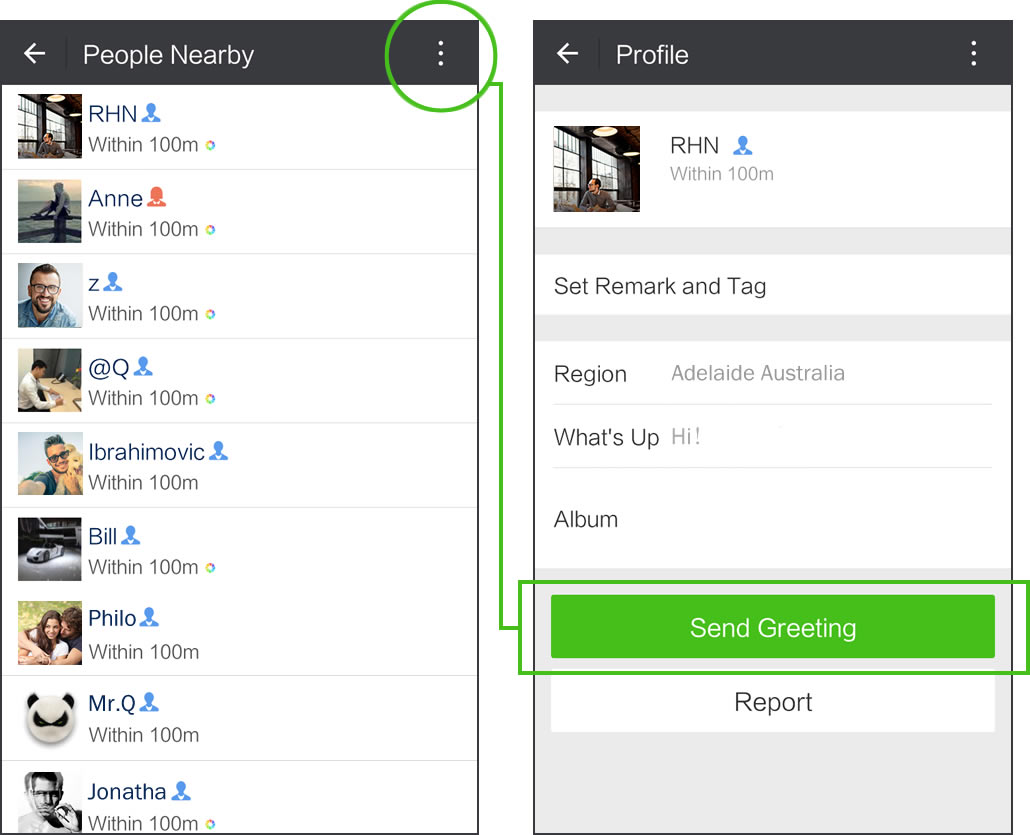Tap back arrow on Profile screen
Viewport: 1030px width, 835px height.
(568, 53)
